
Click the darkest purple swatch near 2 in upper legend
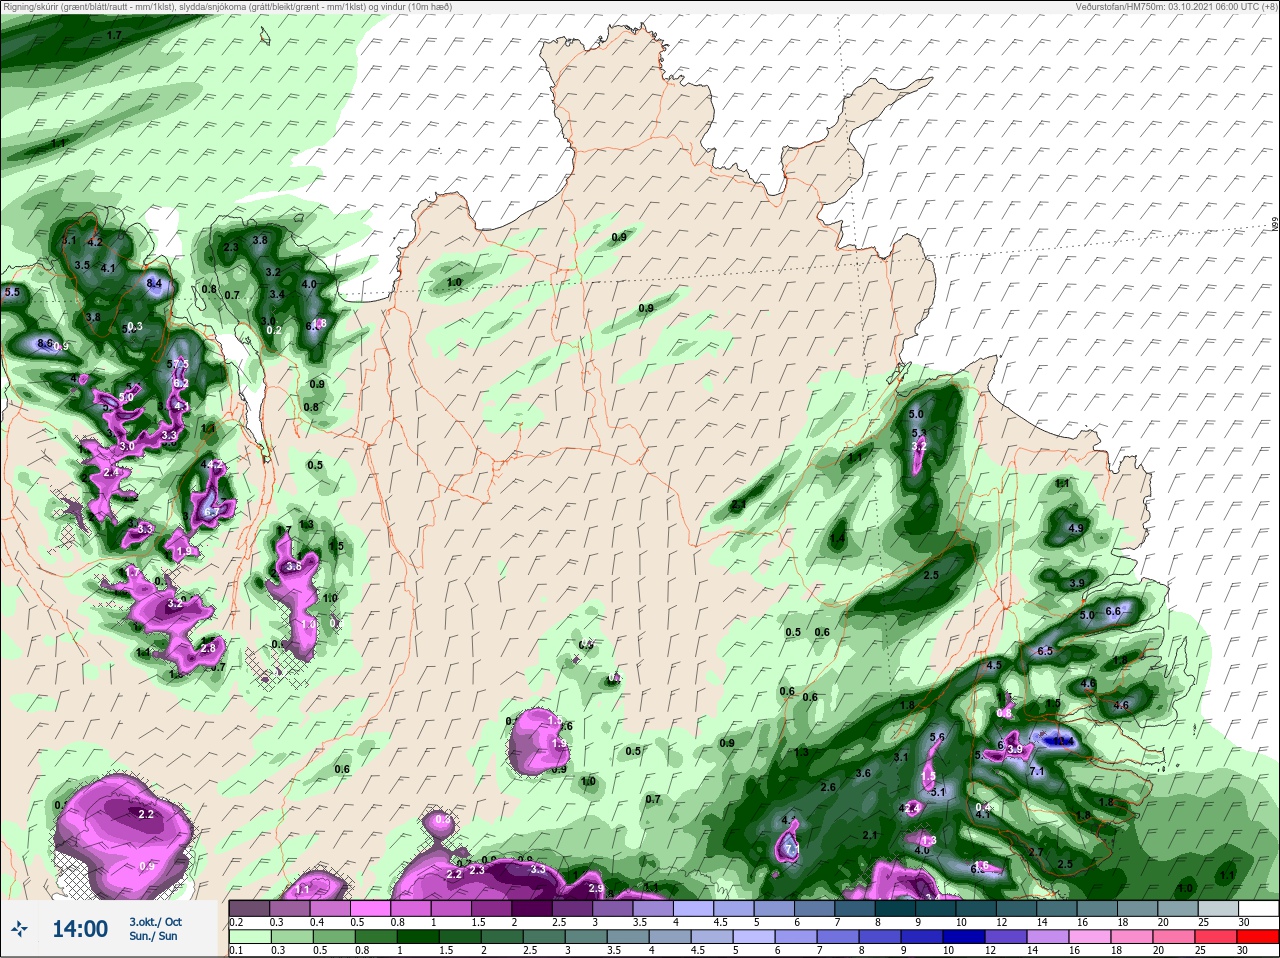pyautogui.click(x=533, y=909)
